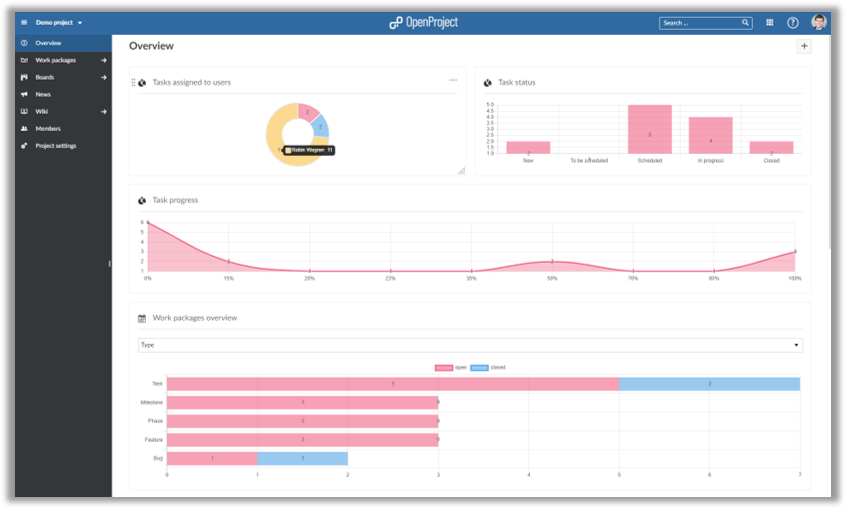The width and height of the screenshot is (846, 509).
Task: Open the three-dots menu on Tasks assigned widget
Action: coord(453,80)
